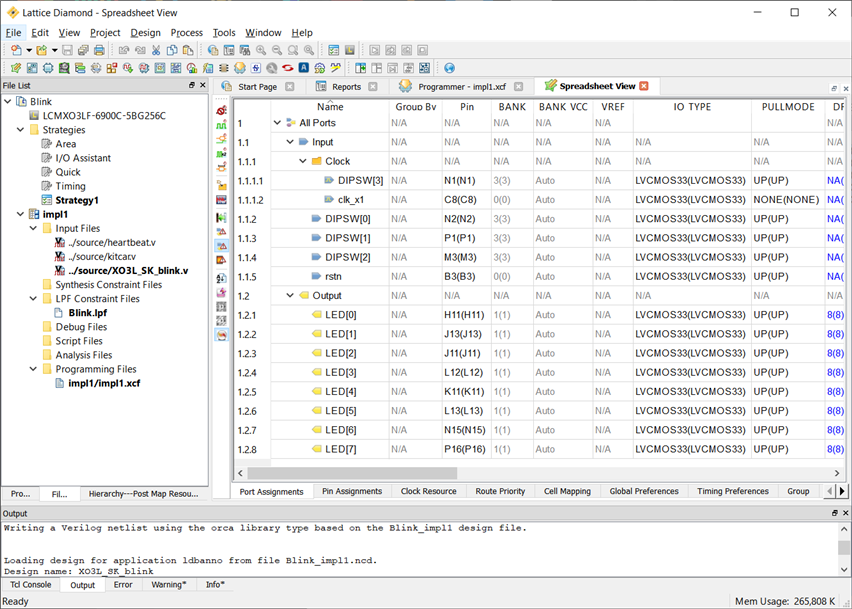852x609 pixels.
Task: Show the Warning tab in Output
Action: pos(168,585)
